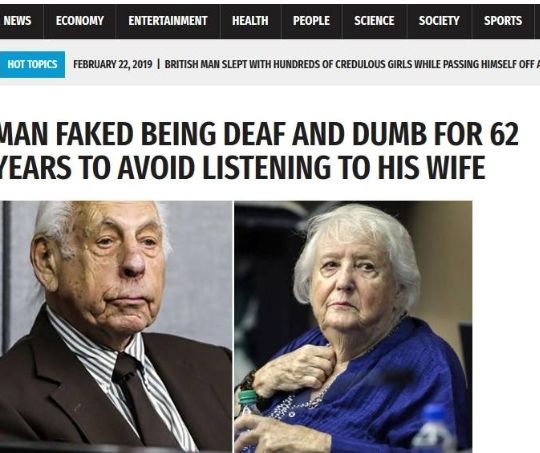Open the photo of the elderly man
Image resolution: width=540 pixels, height=453 pixels.
pyautogui.click(x=116, y=327)
